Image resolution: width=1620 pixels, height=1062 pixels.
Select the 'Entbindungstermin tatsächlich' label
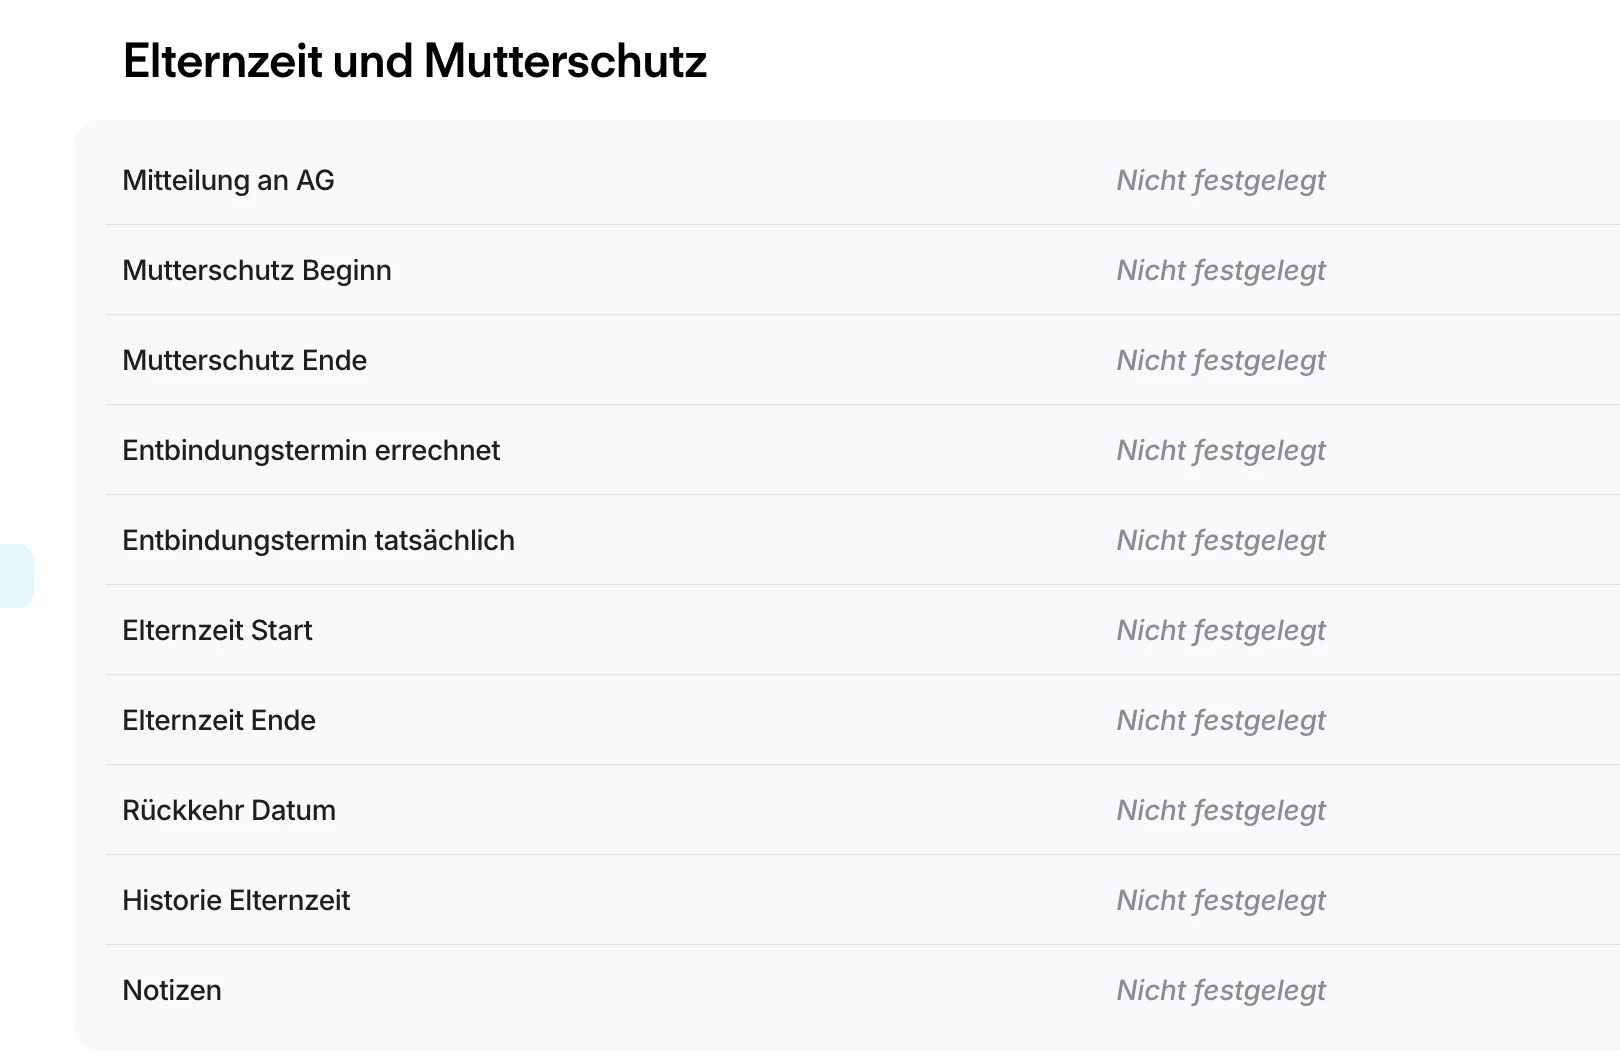318,541
